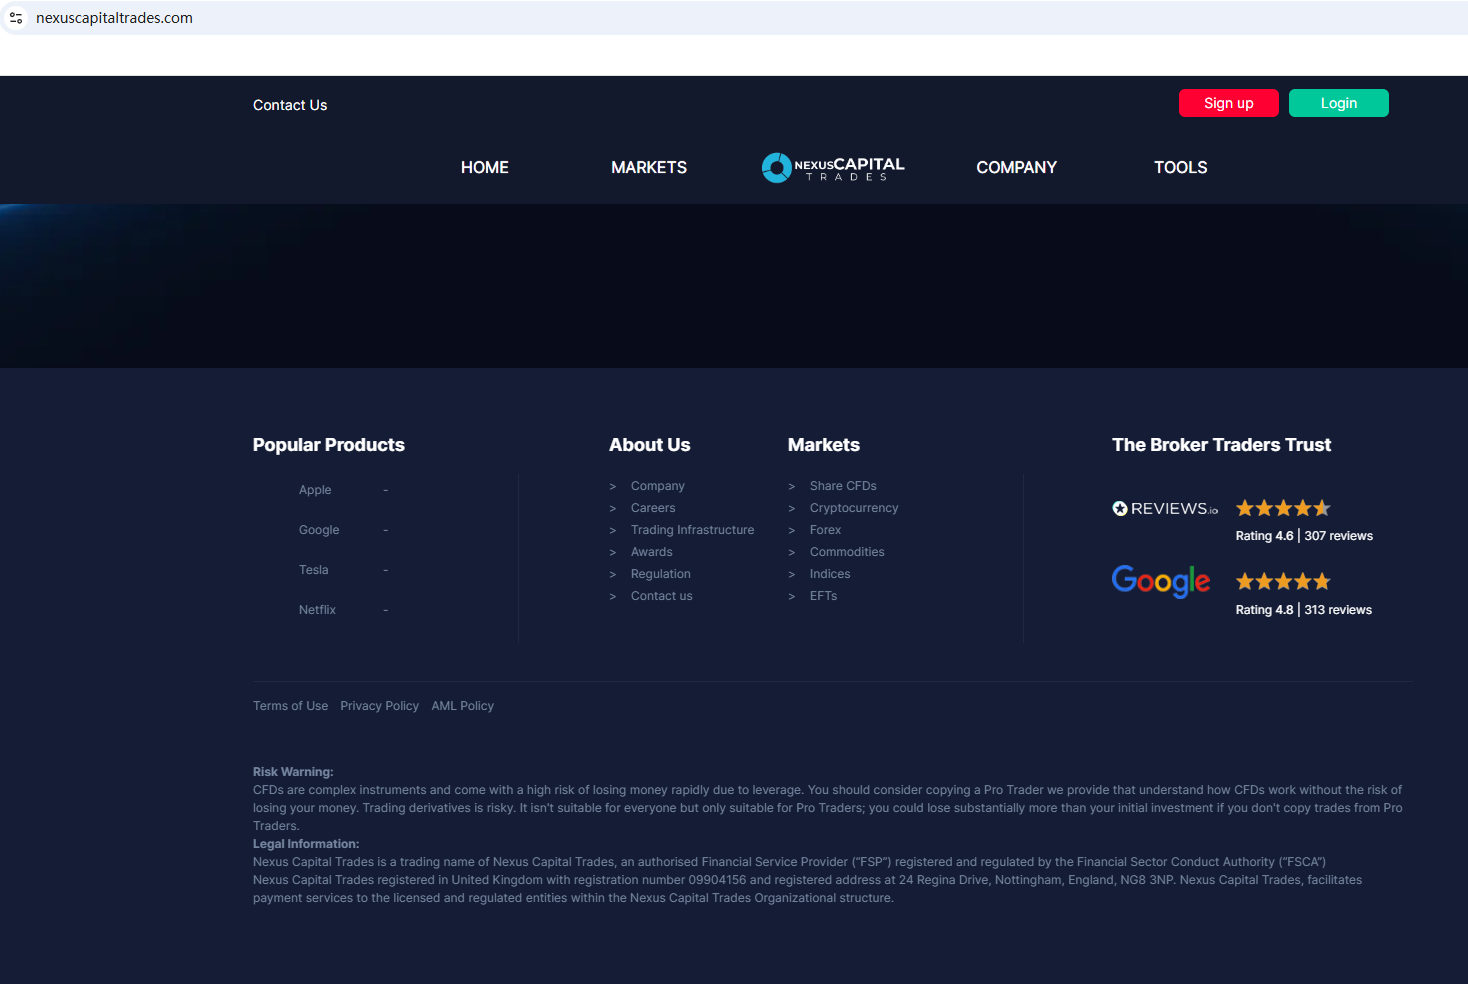This screenshot has width=1468, height=984.
Task: Open the AML Policy link
Action: click(462, 706)
